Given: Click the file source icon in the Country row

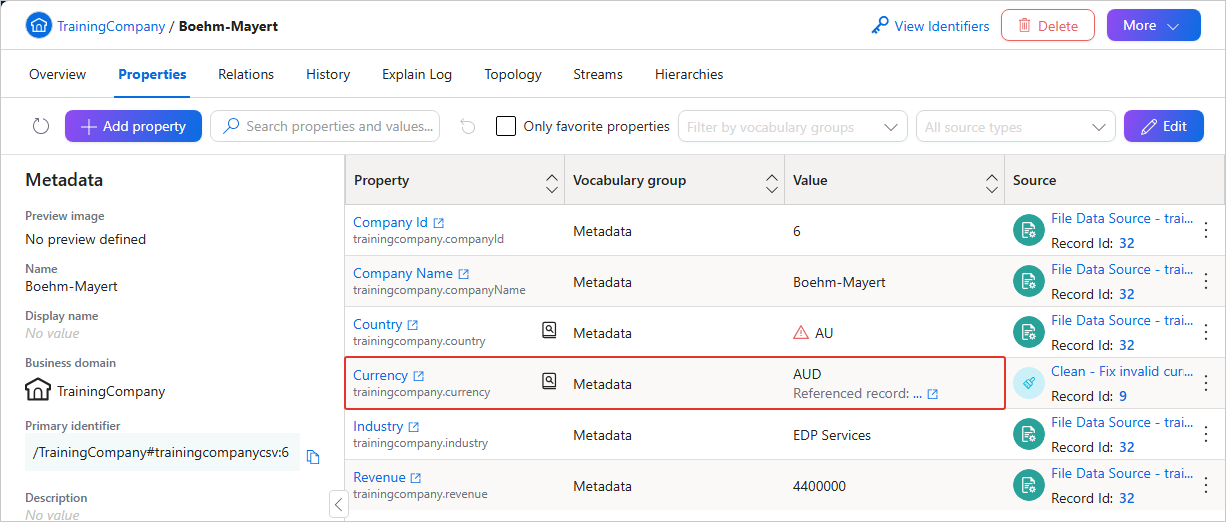Looking at the screenshot, I should point(1029,333).
